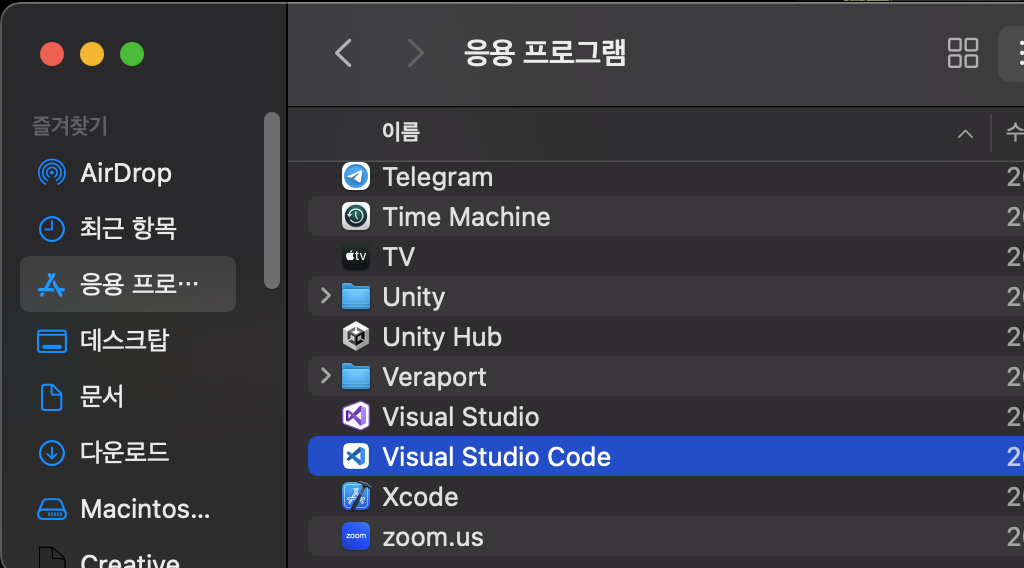Click the AirDrop sidebar icon

(52, 173)
